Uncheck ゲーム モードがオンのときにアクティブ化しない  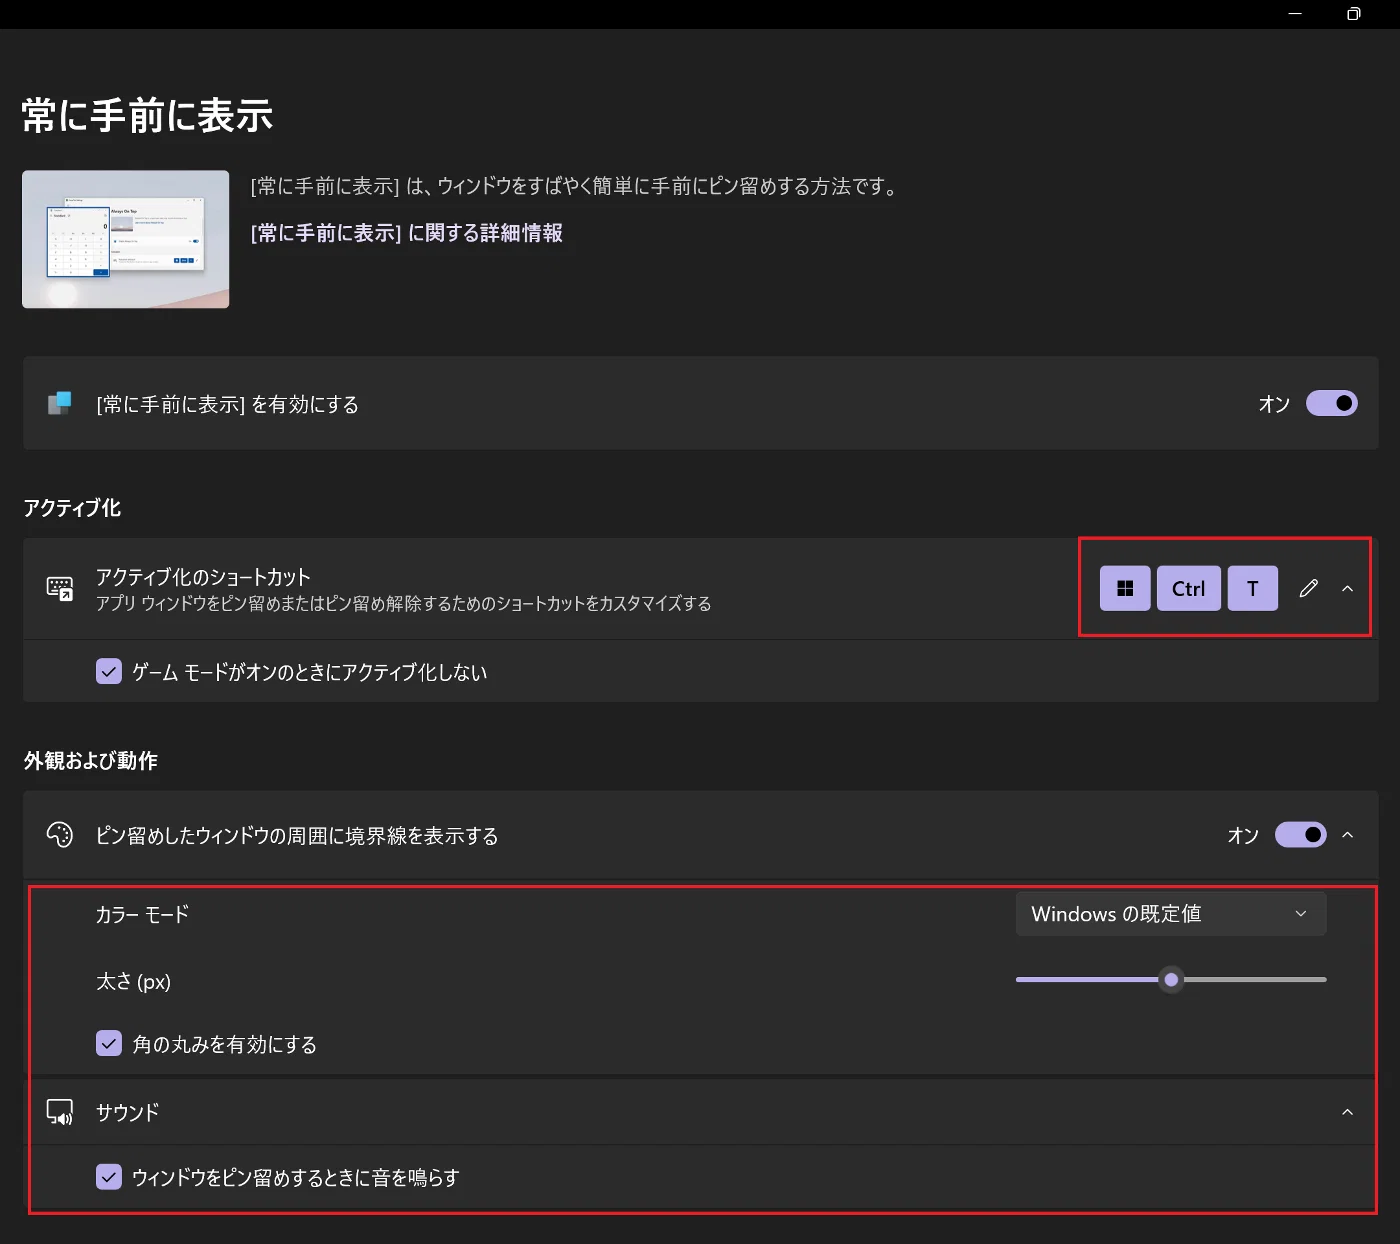click(x=108, y=671)
